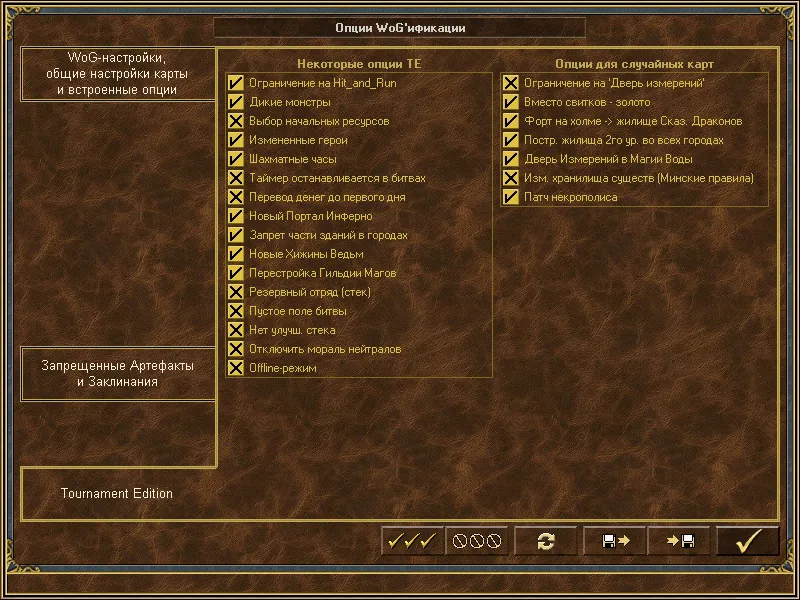800x600 pixels.
Task: Toggle the Дикие монстры checkbox
Action: coord(236,102)
